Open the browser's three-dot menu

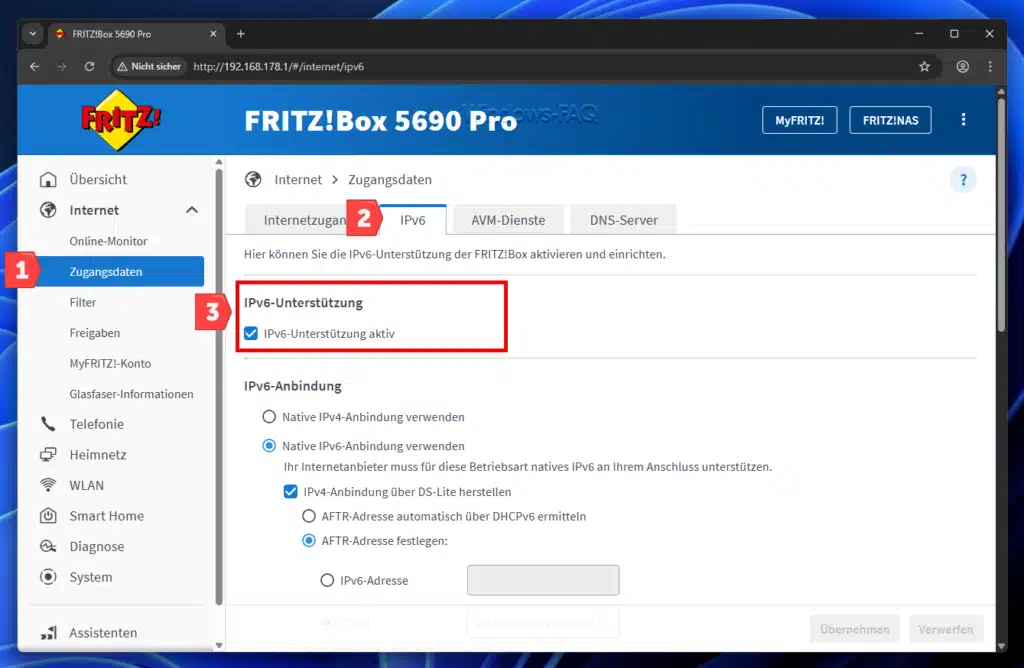(990, 66)
